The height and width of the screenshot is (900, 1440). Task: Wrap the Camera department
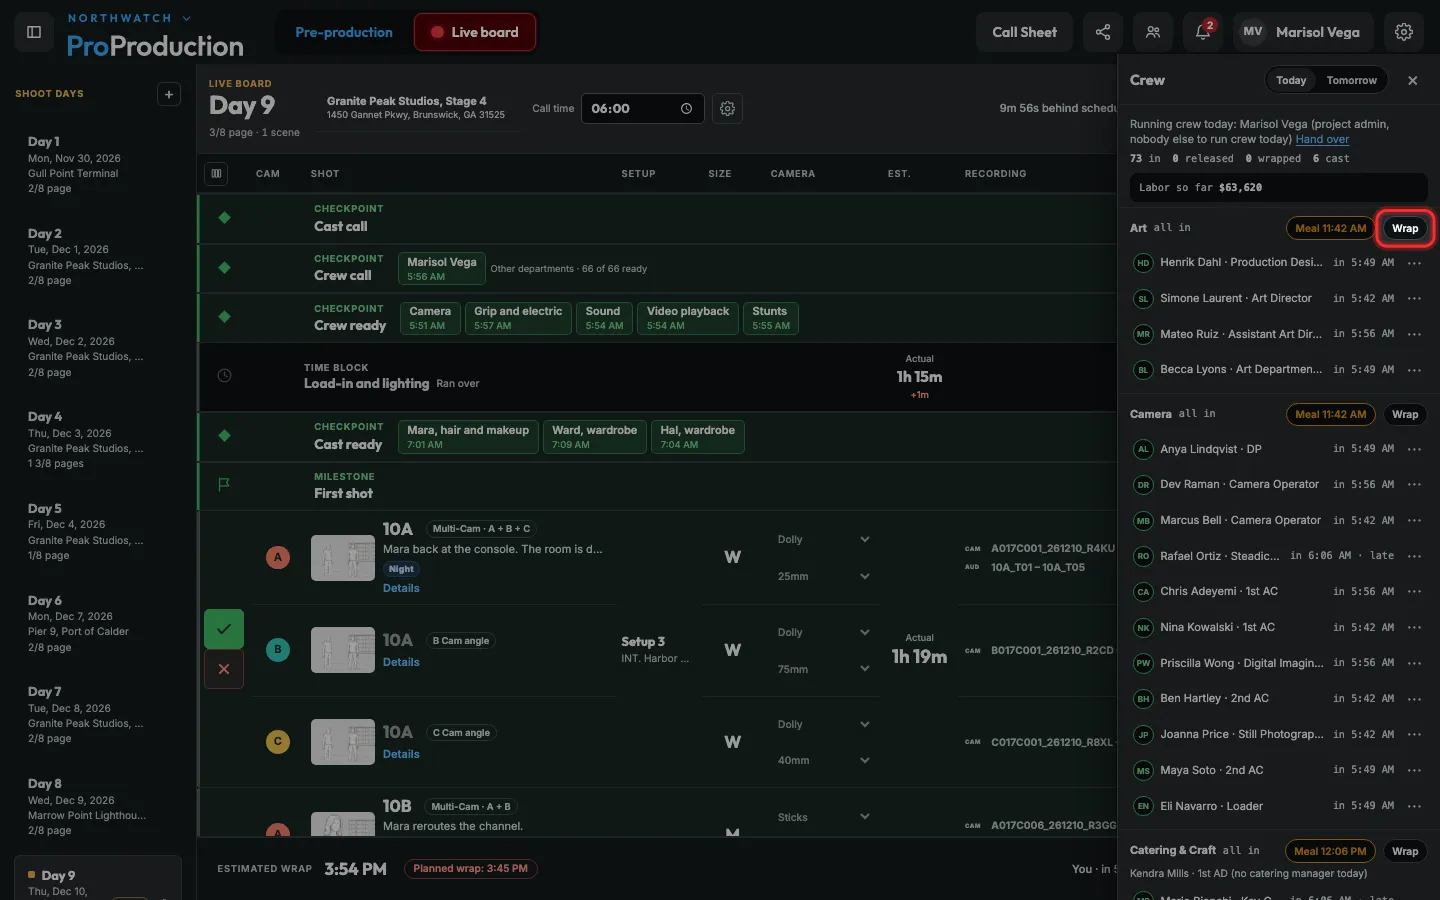pyautogui.click(x=1405, y=414)
